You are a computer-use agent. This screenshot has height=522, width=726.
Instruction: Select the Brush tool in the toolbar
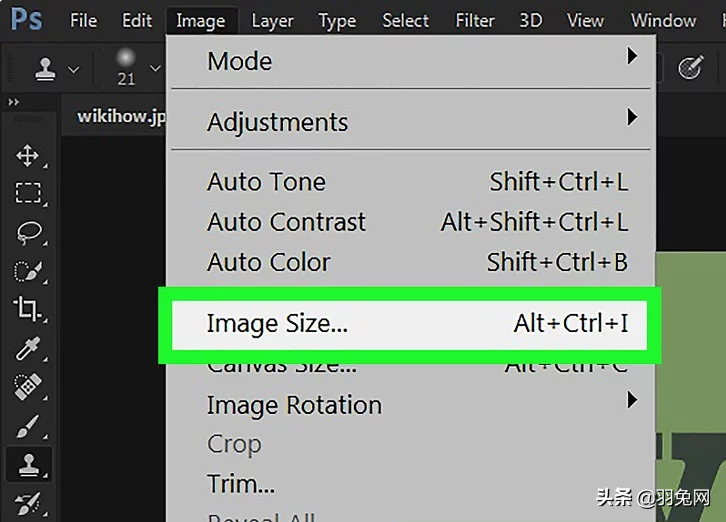pyautogui.click(x=27, y=426)
